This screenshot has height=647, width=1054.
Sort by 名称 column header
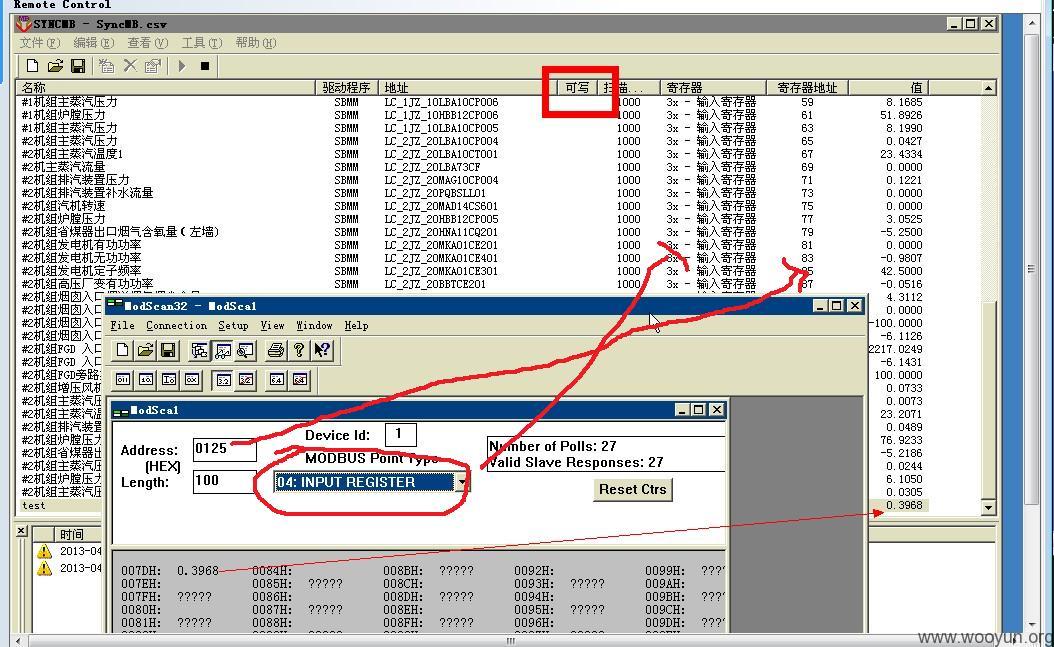(x=165, y=87)
